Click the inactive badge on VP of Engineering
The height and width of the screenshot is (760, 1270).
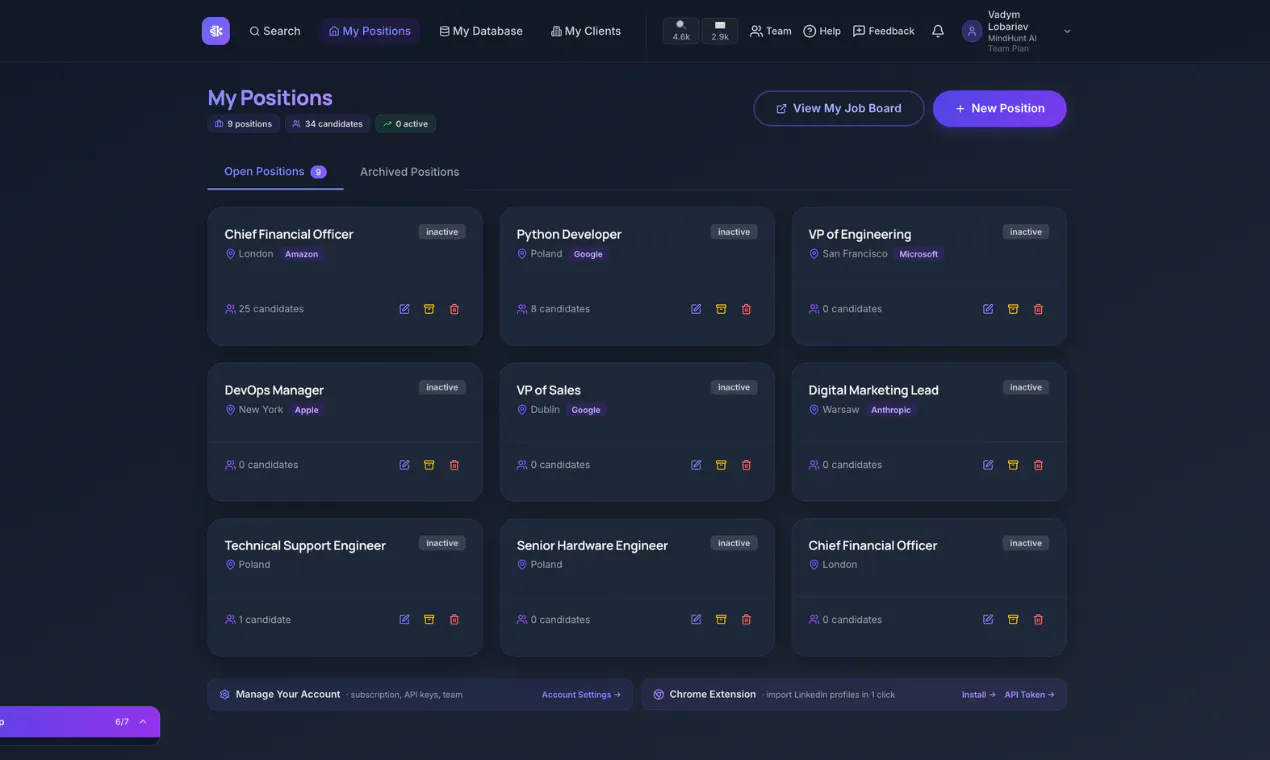tap(1026, 232)
